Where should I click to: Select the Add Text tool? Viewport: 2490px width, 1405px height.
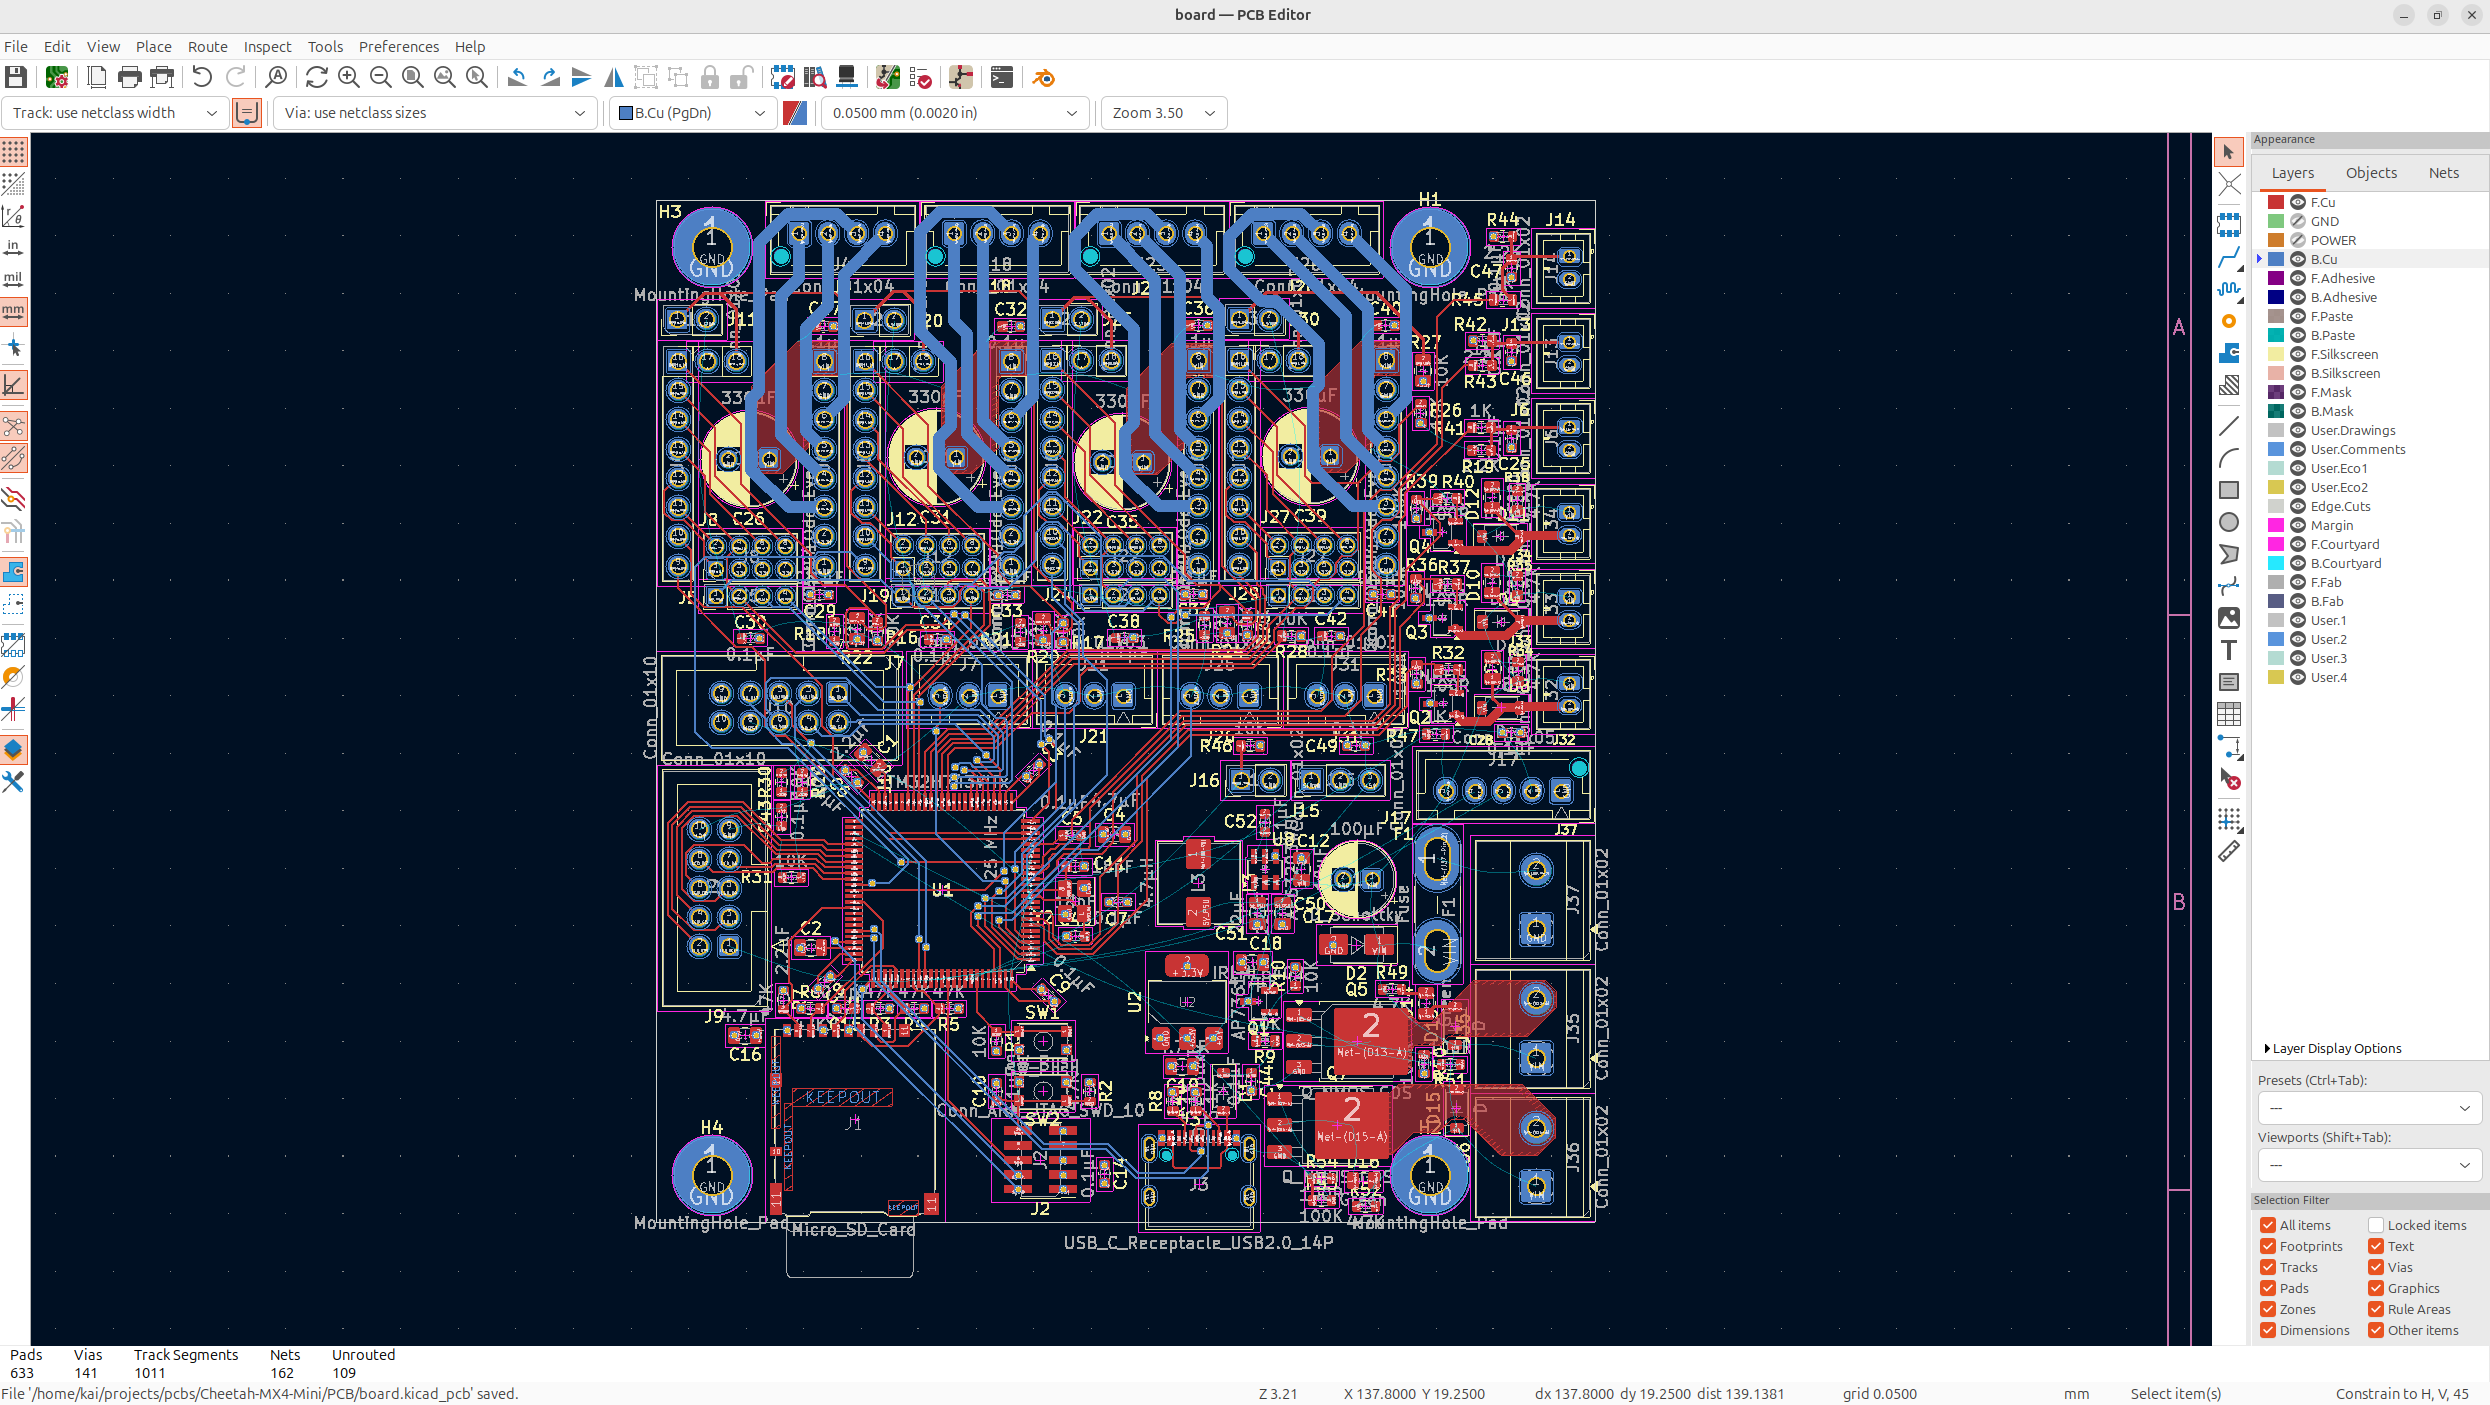[x=2228, y=650]
